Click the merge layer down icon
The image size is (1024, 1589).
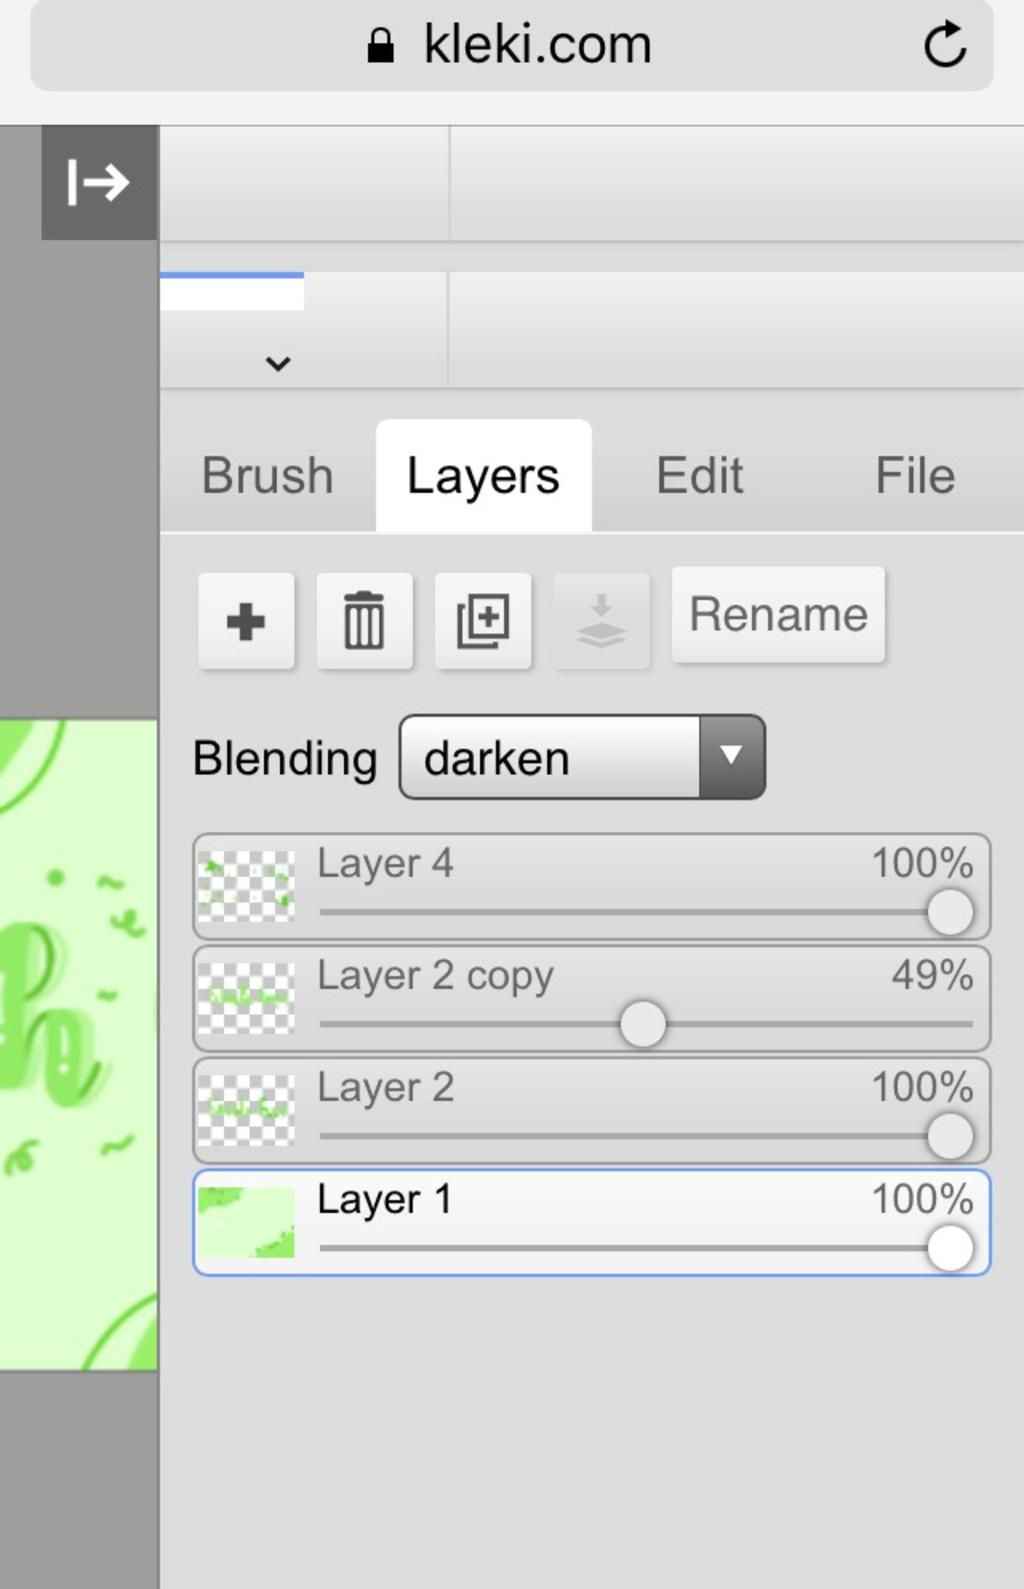[601, 621]
